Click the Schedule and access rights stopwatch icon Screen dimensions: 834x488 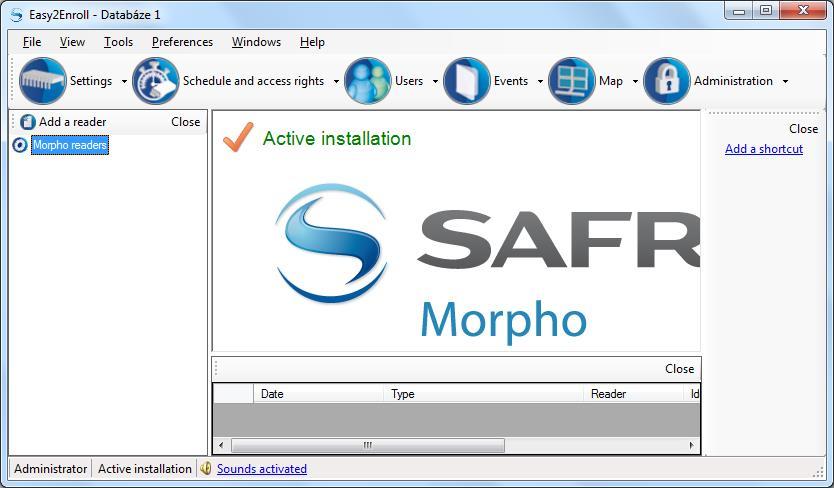click(x=156, y=81)
